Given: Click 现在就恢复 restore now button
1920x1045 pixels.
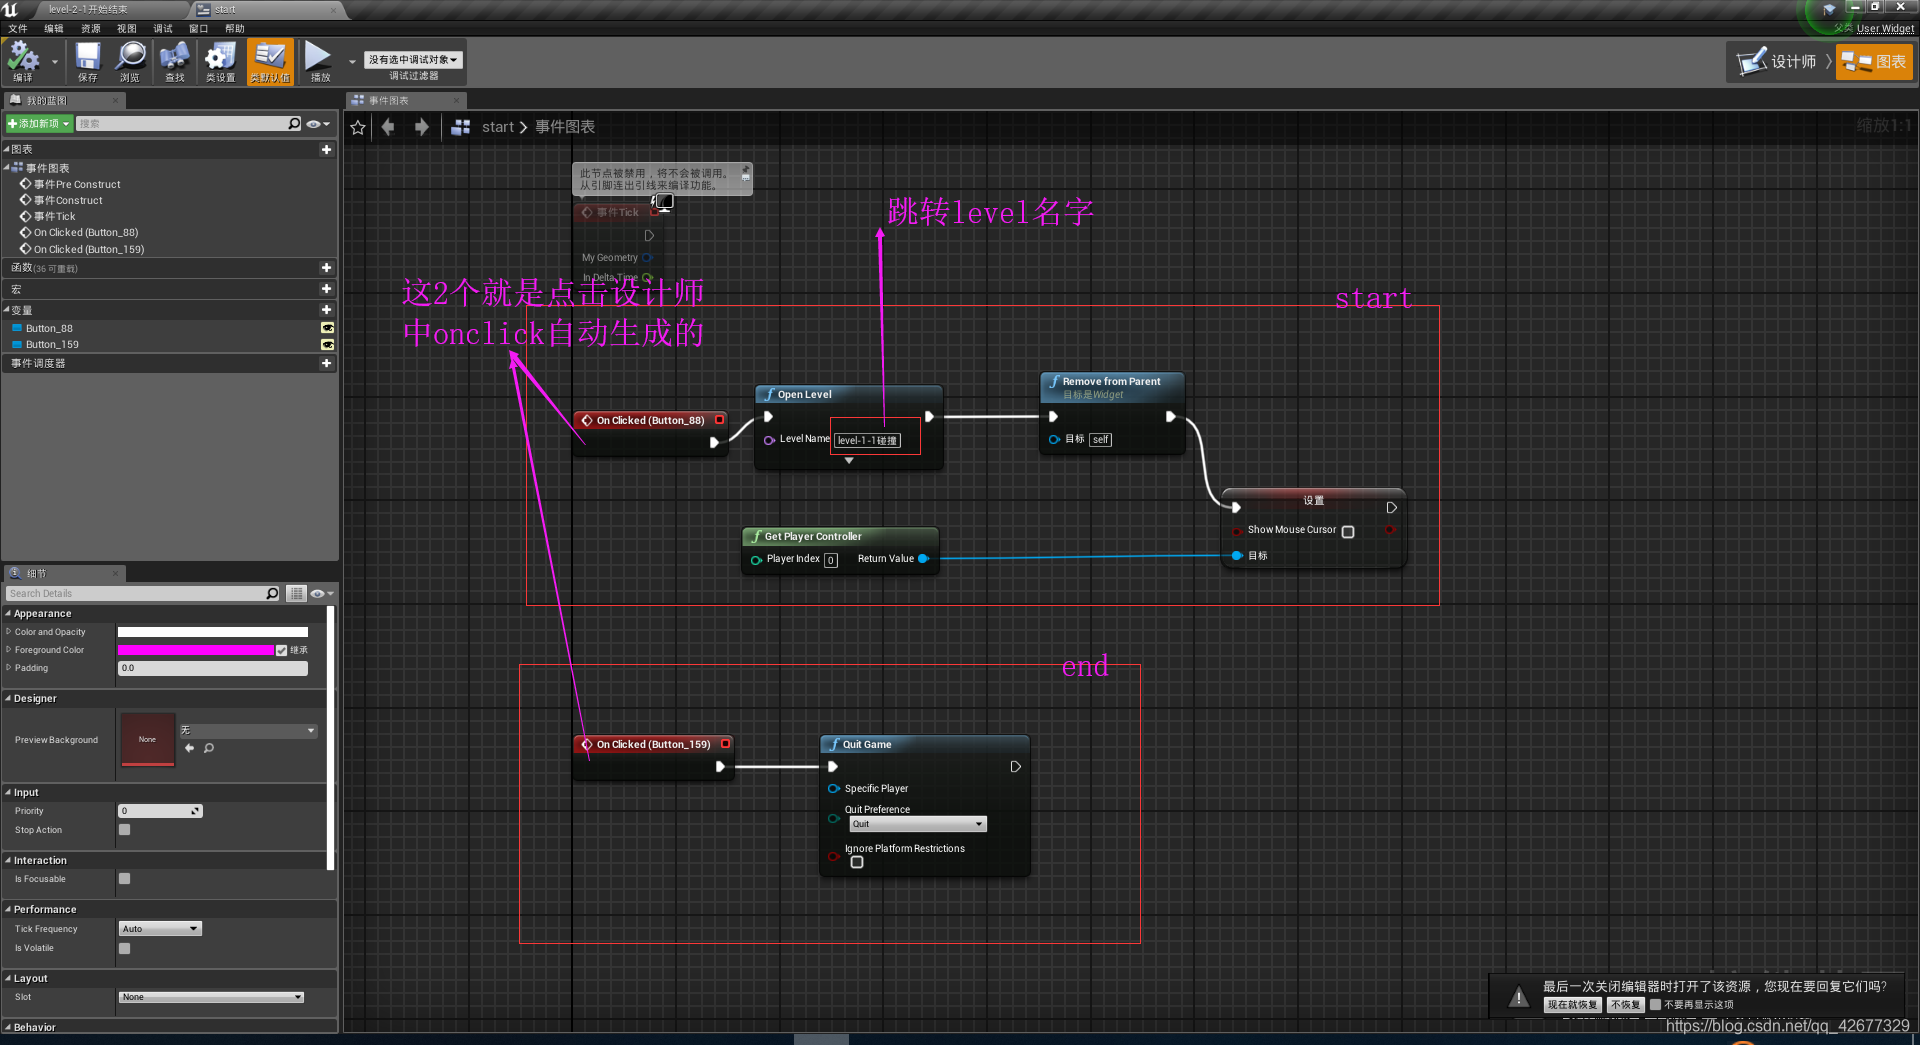Looking at the screenshot, I should 1572,1005.
